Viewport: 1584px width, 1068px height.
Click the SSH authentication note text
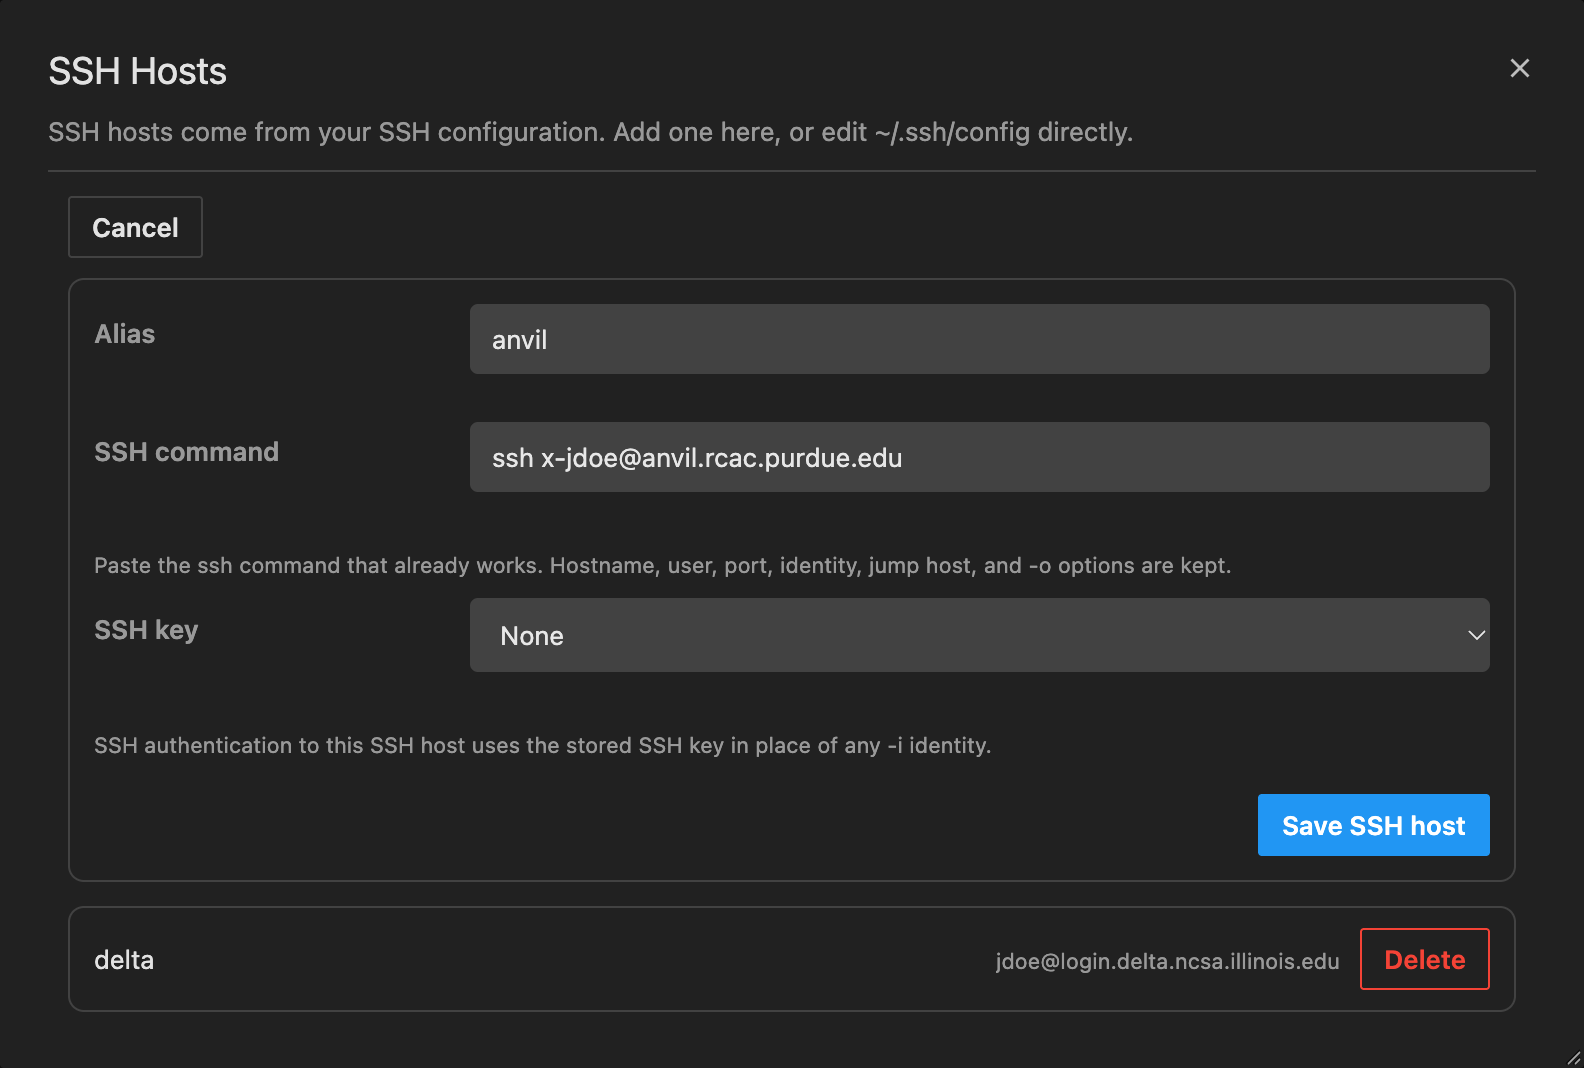click(542, 745)
